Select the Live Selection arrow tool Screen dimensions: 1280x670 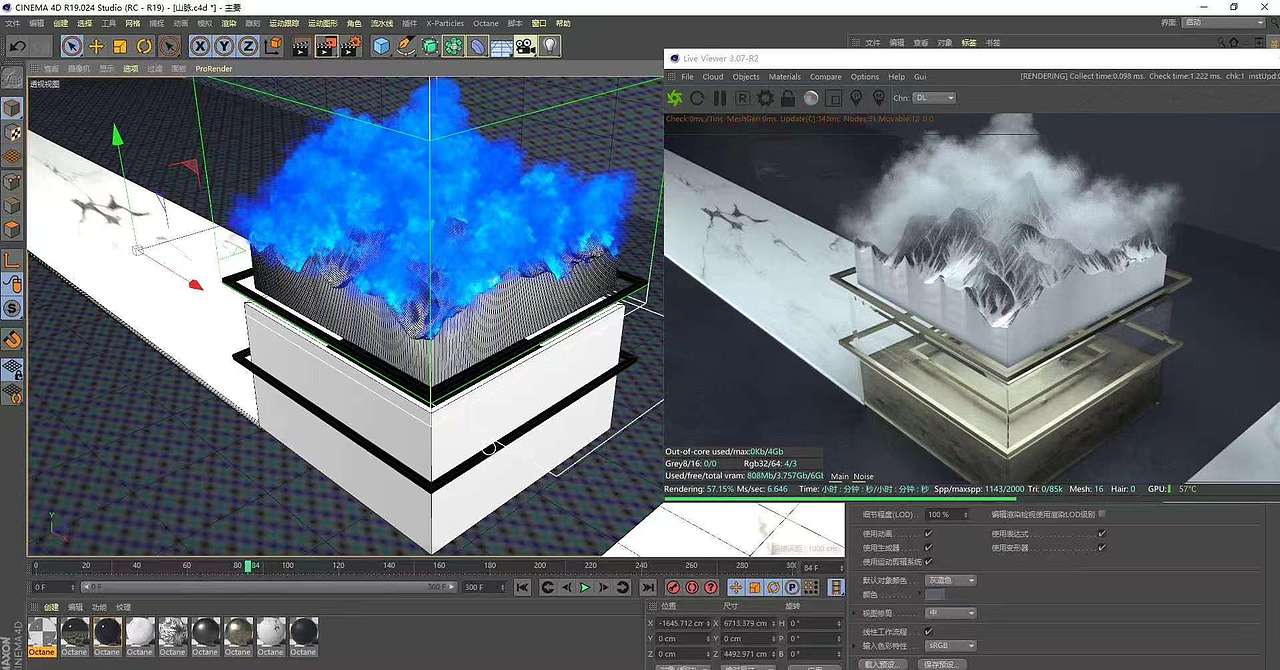point(71,46)
